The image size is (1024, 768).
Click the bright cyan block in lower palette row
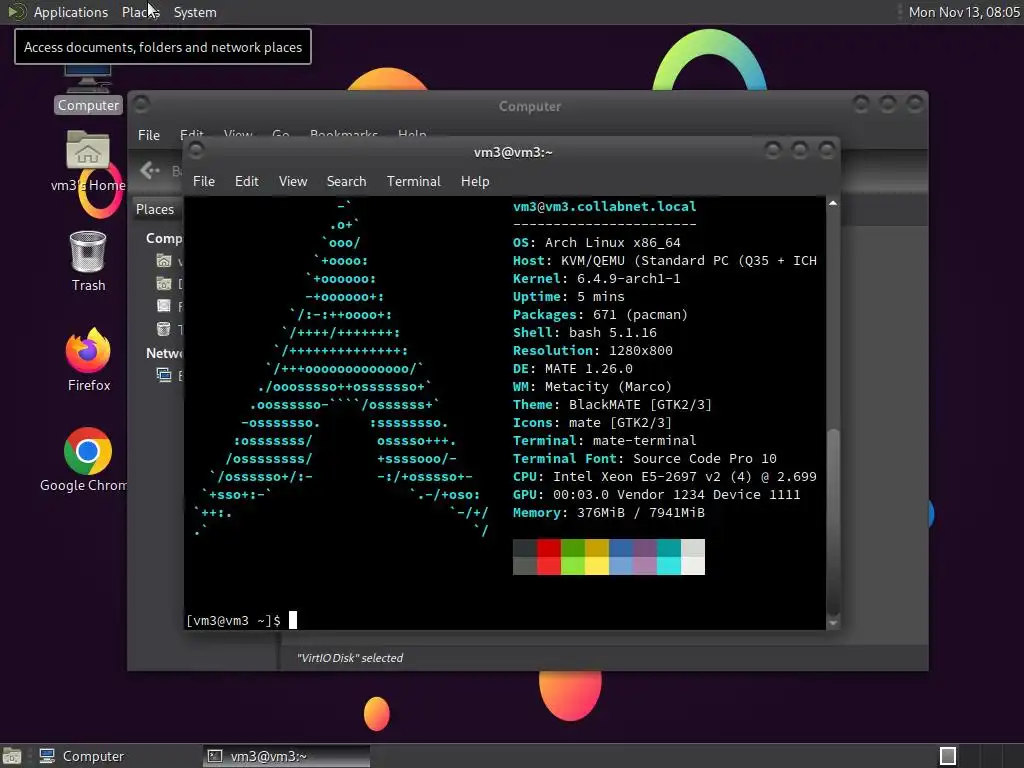[669, 566]
